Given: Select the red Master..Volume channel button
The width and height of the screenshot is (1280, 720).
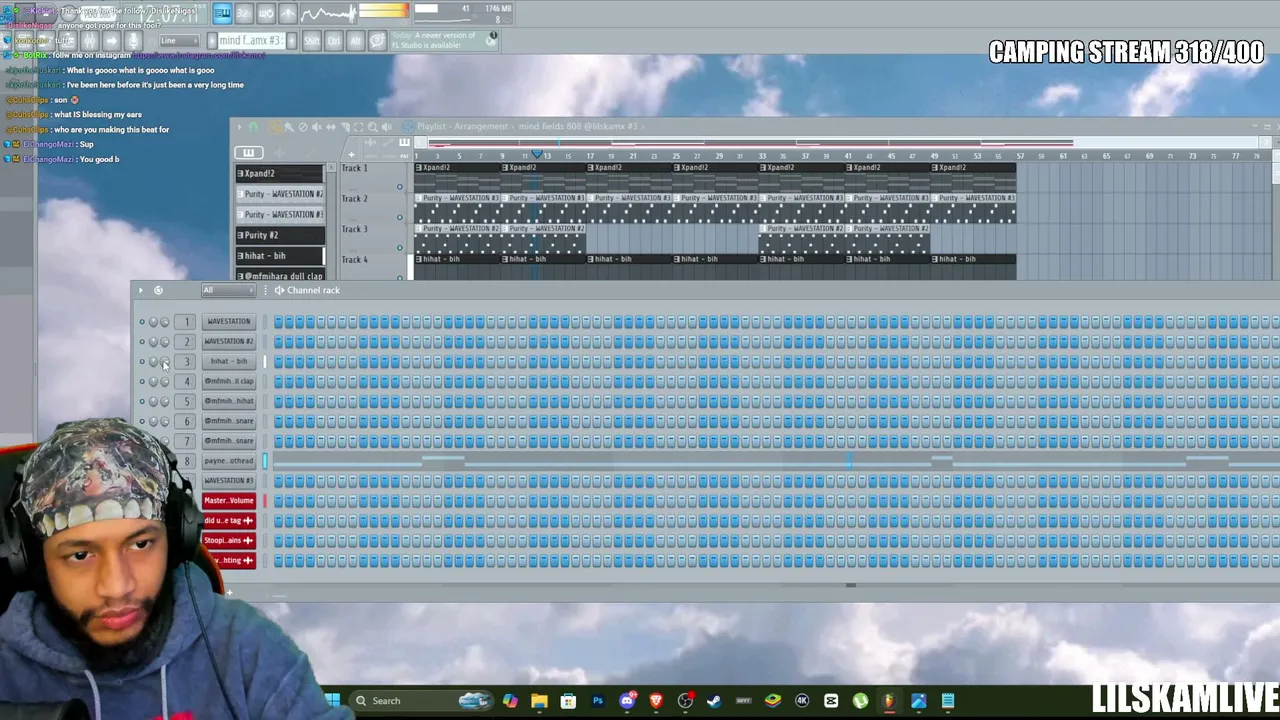Looking at the screenshot, I should pyautogui.click(x=229, y=501).
